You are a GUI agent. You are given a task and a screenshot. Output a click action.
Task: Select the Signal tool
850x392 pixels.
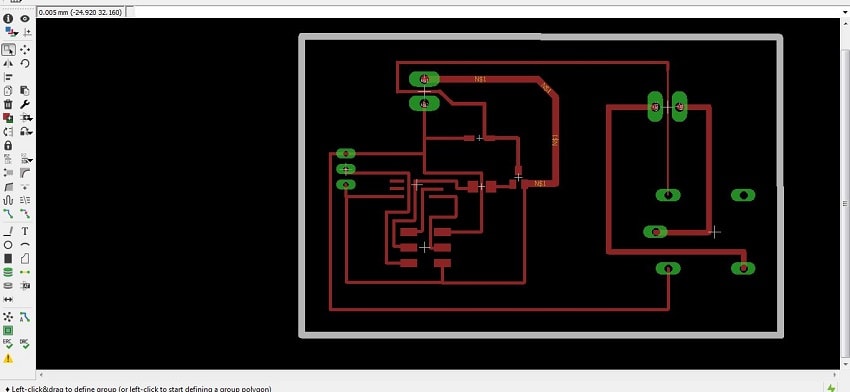pos(25,272)
